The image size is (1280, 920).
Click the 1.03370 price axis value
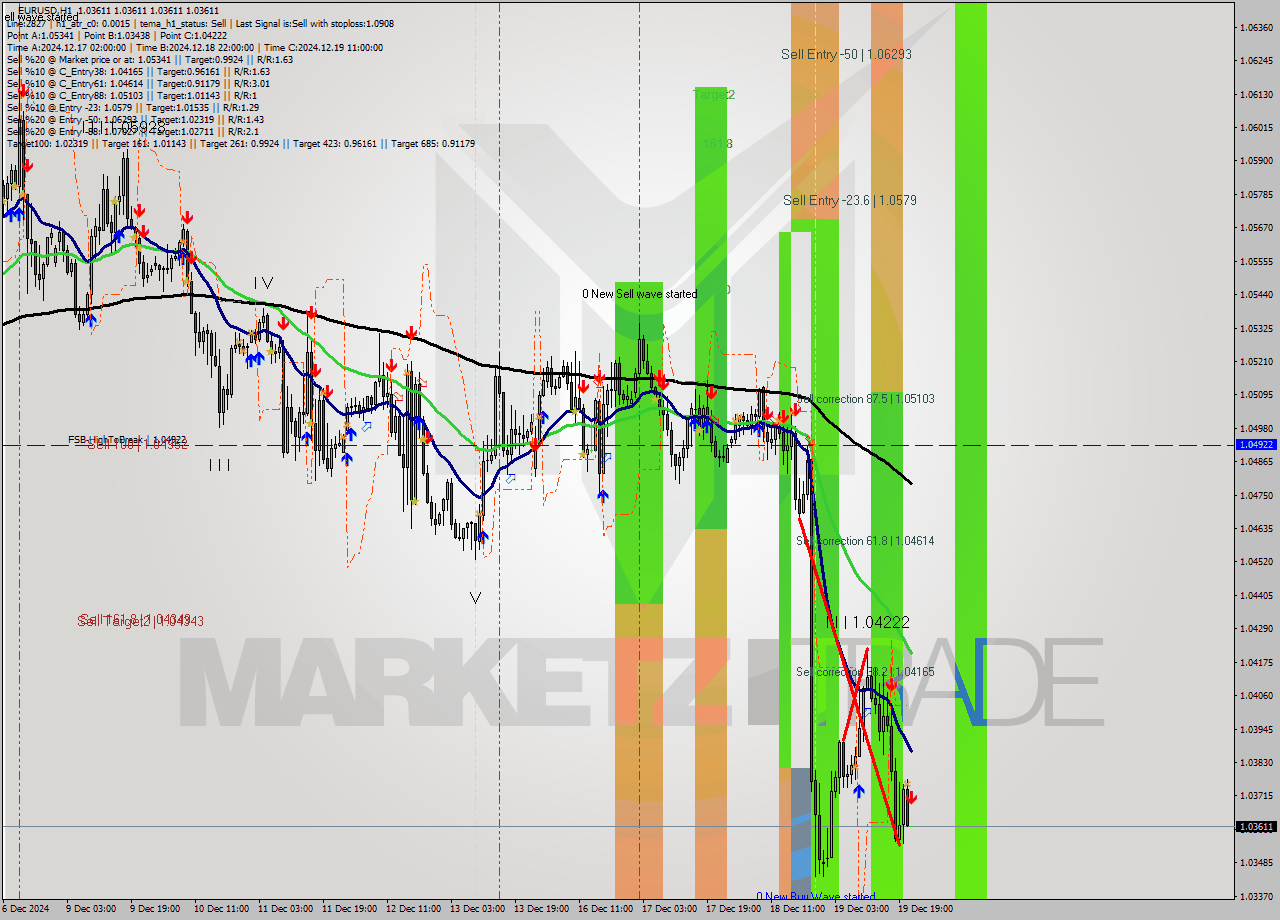point(1256,896)
